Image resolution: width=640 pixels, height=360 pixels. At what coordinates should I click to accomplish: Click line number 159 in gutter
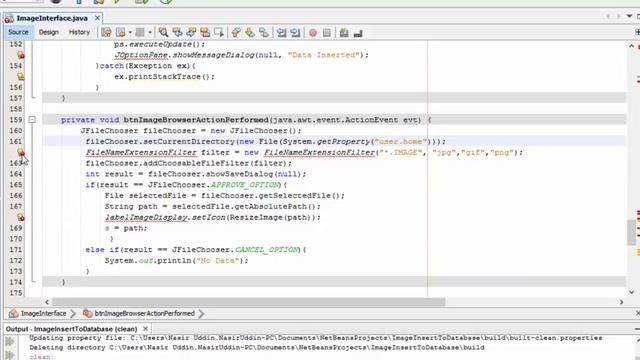tap(16, 120)
